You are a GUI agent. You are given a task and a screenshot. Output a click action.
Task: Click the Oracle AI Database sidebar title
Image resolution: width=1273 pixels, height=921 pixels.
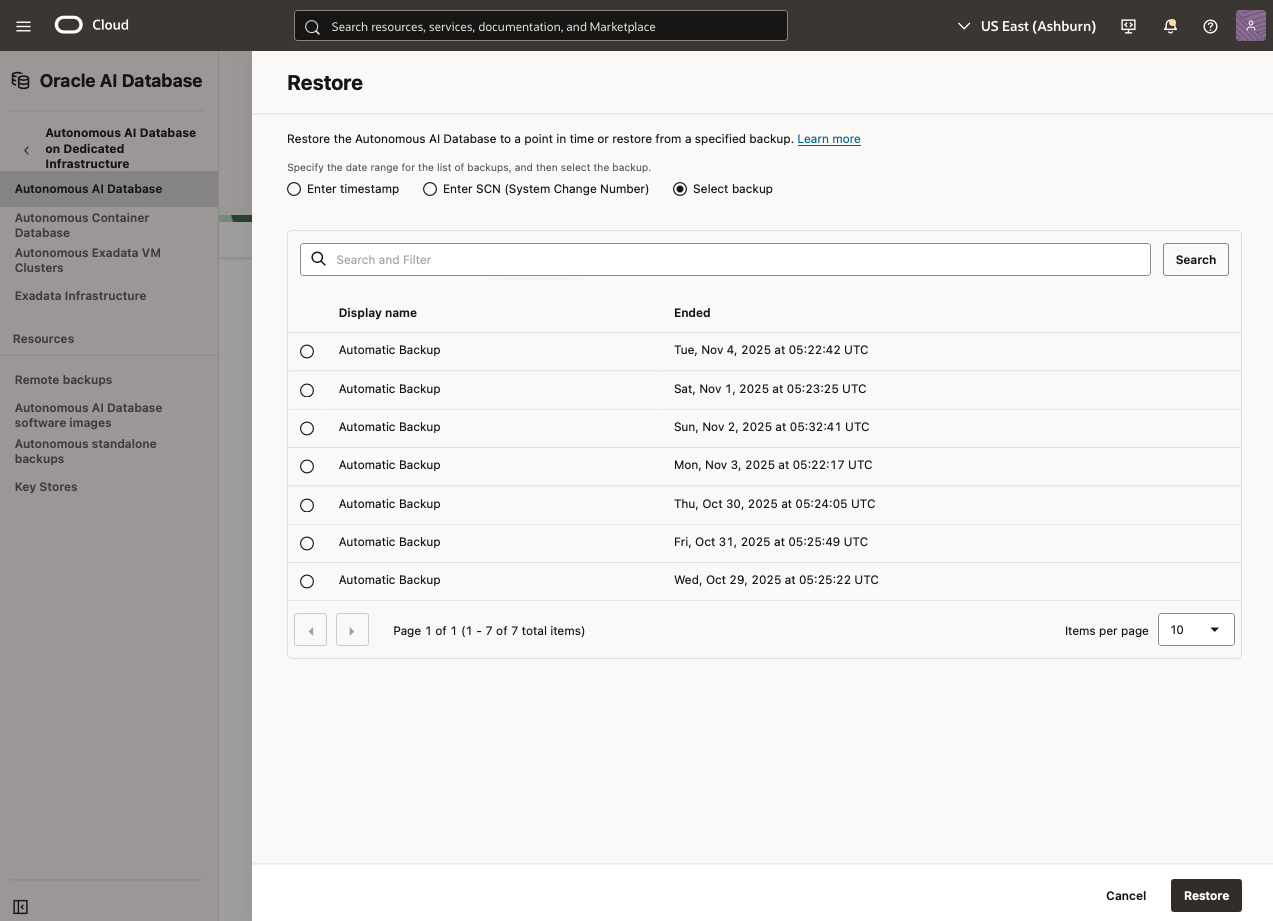pos(121,81)
